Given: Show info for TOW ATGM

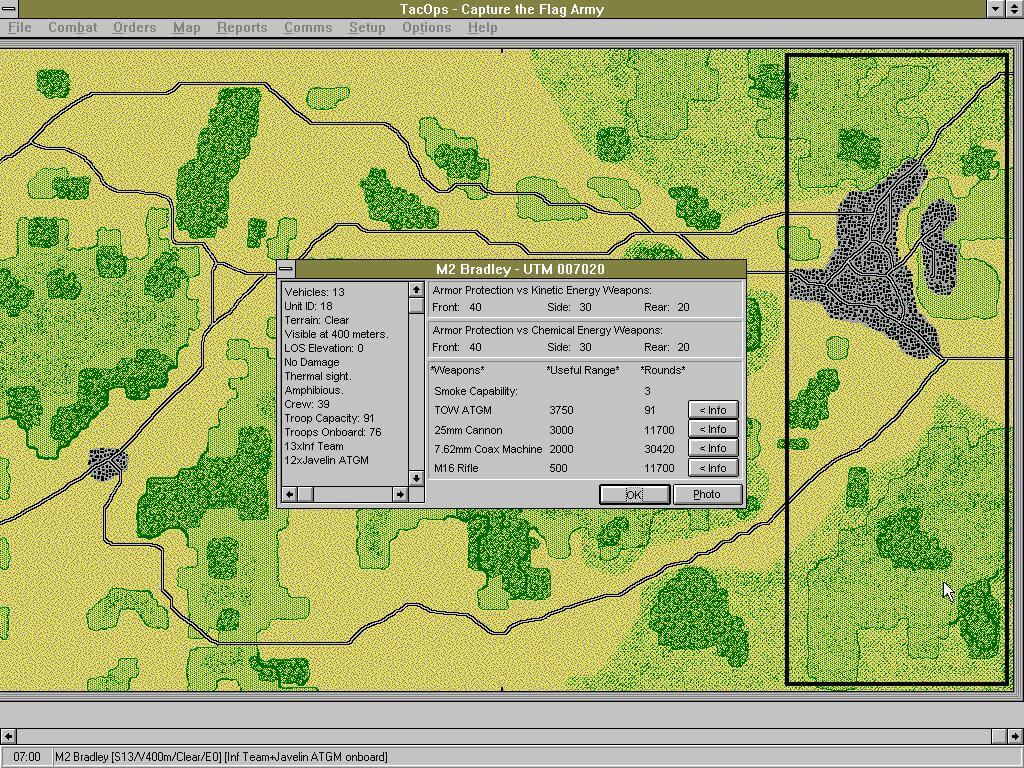Looking at the screenshot, I should pyautogui.click(x=713, y=410).
